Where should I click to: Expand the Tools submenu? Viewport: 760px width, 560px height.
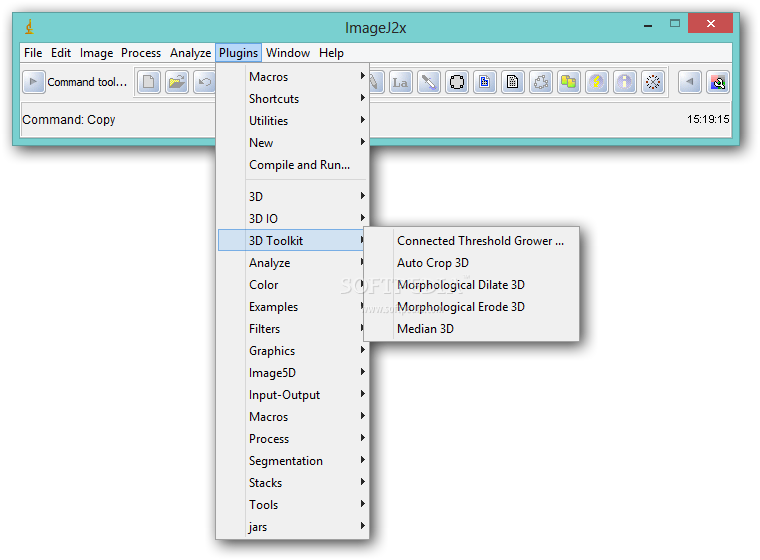coord(293,505)
